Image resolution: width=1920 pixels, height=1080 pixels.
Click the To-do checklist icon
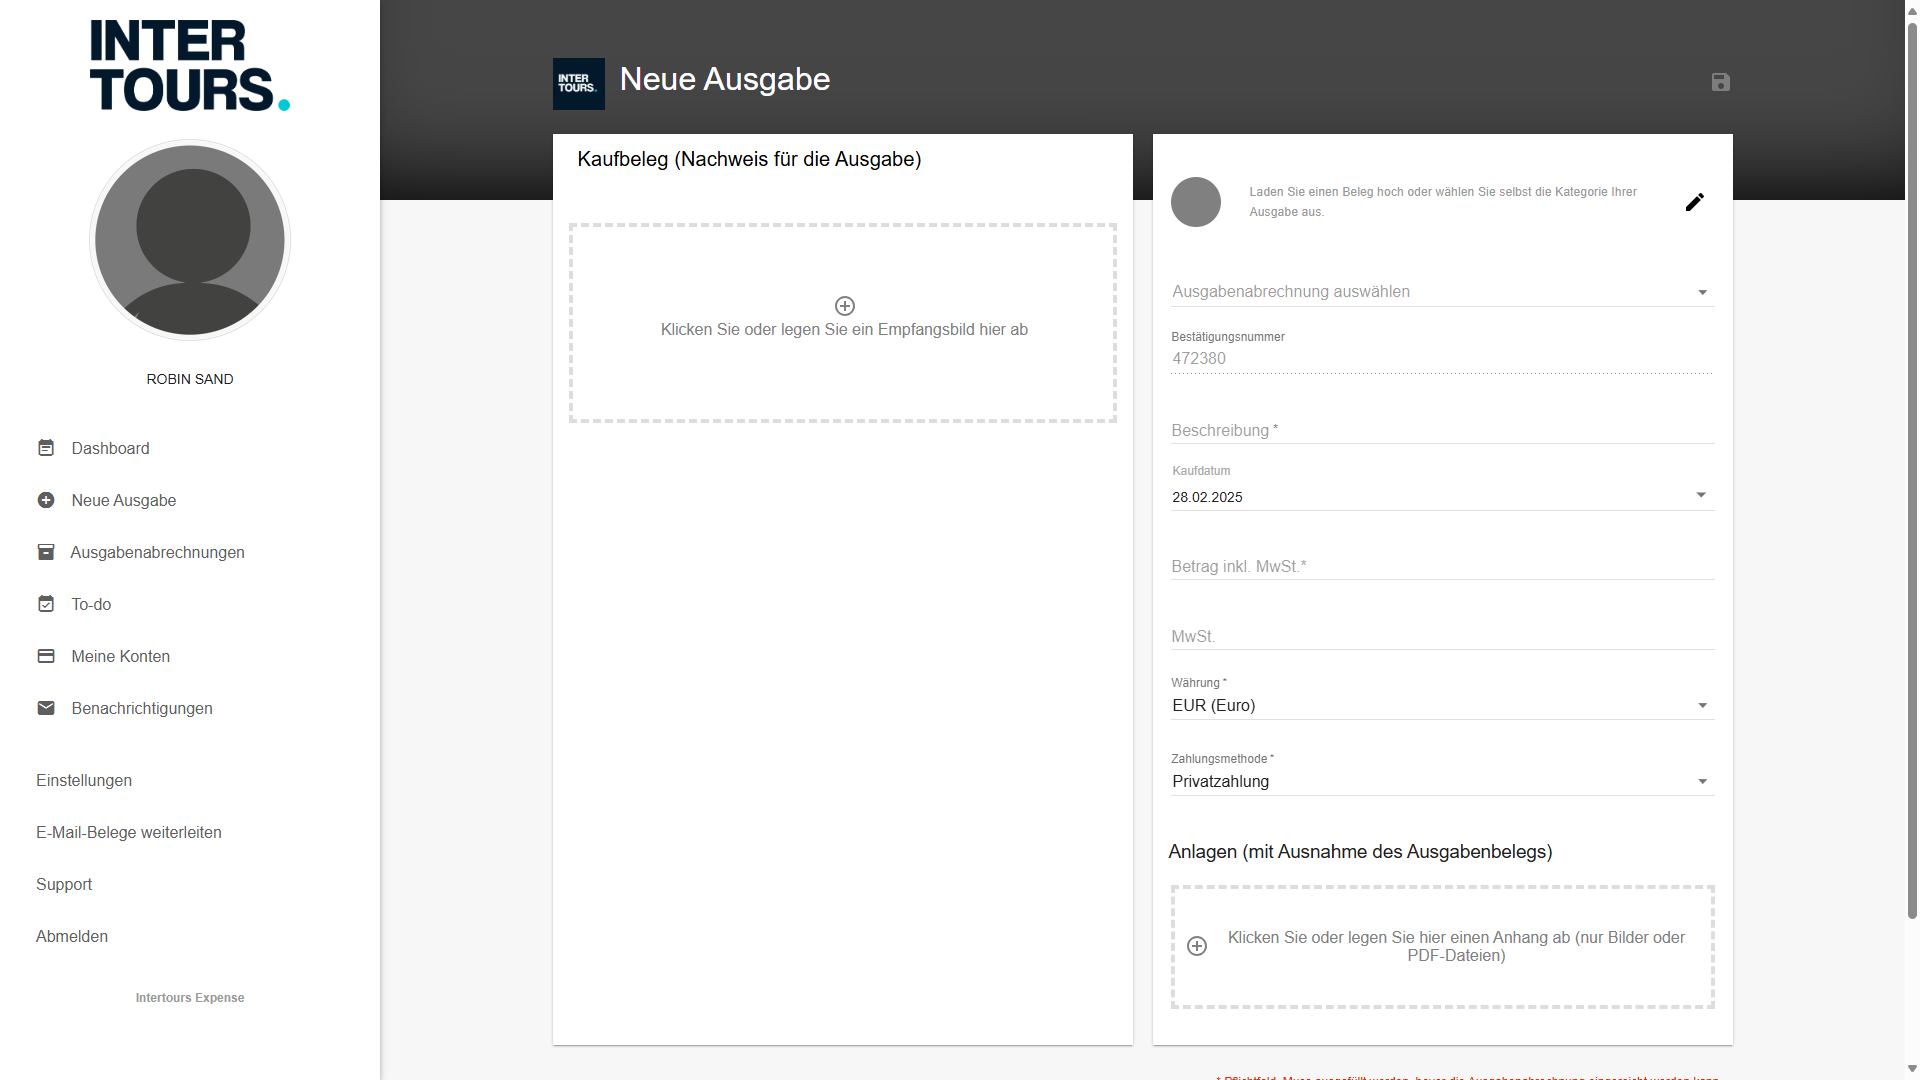(46, 604)
